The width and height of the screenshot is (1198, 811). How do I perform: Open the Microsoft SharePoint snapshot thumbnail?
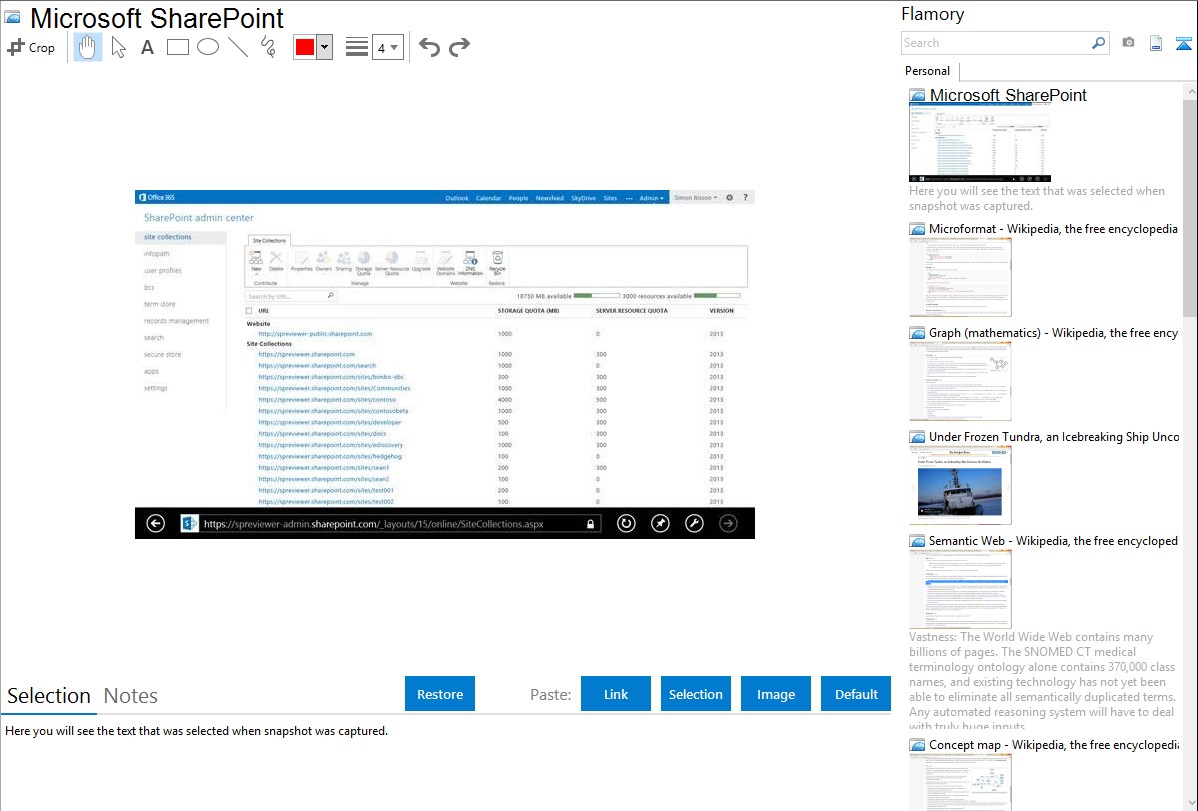979,143
